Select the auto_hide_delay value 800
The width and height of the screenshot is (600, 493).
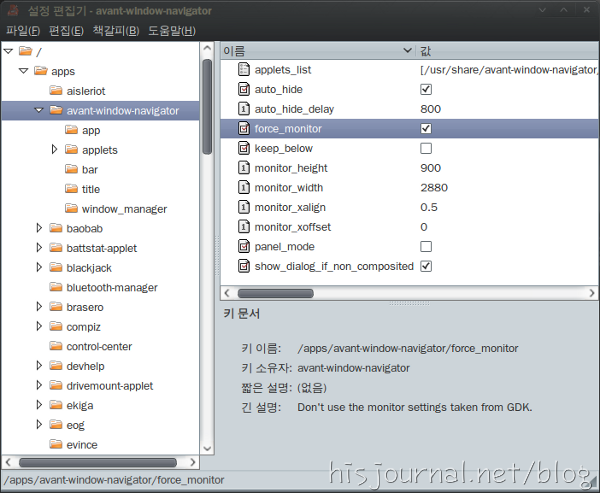pyautogui.click(x=430, y=109)
